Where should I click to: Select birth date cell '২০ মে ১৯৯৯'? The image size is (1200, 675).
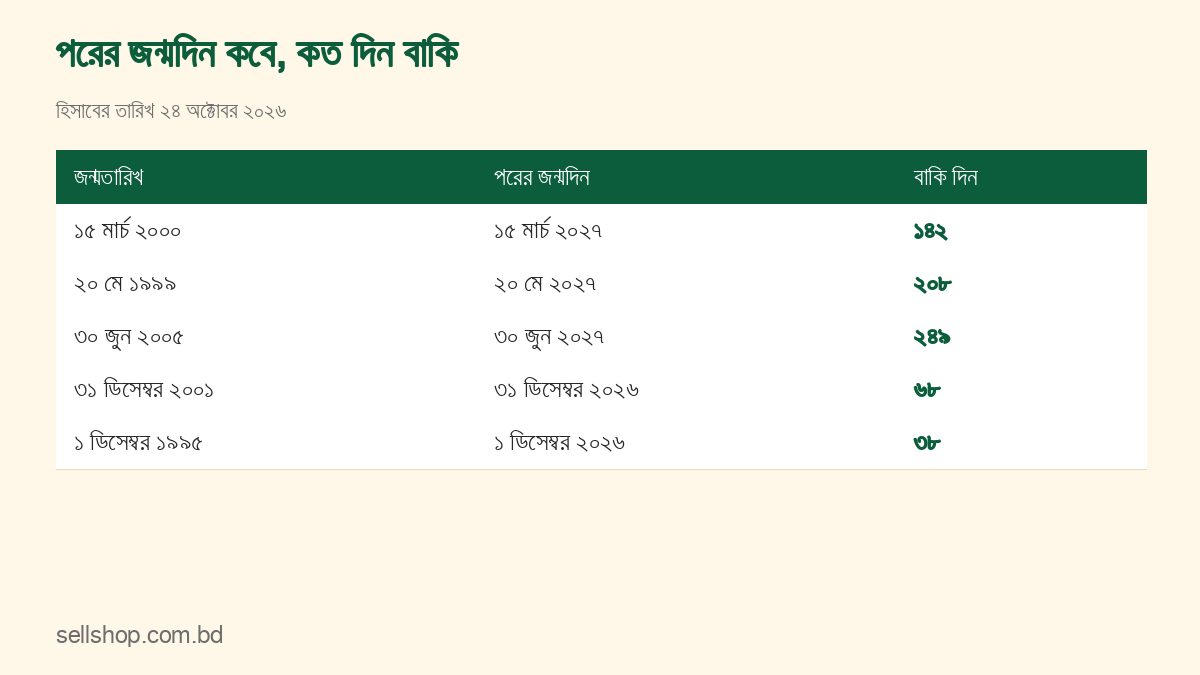point(125,284)
